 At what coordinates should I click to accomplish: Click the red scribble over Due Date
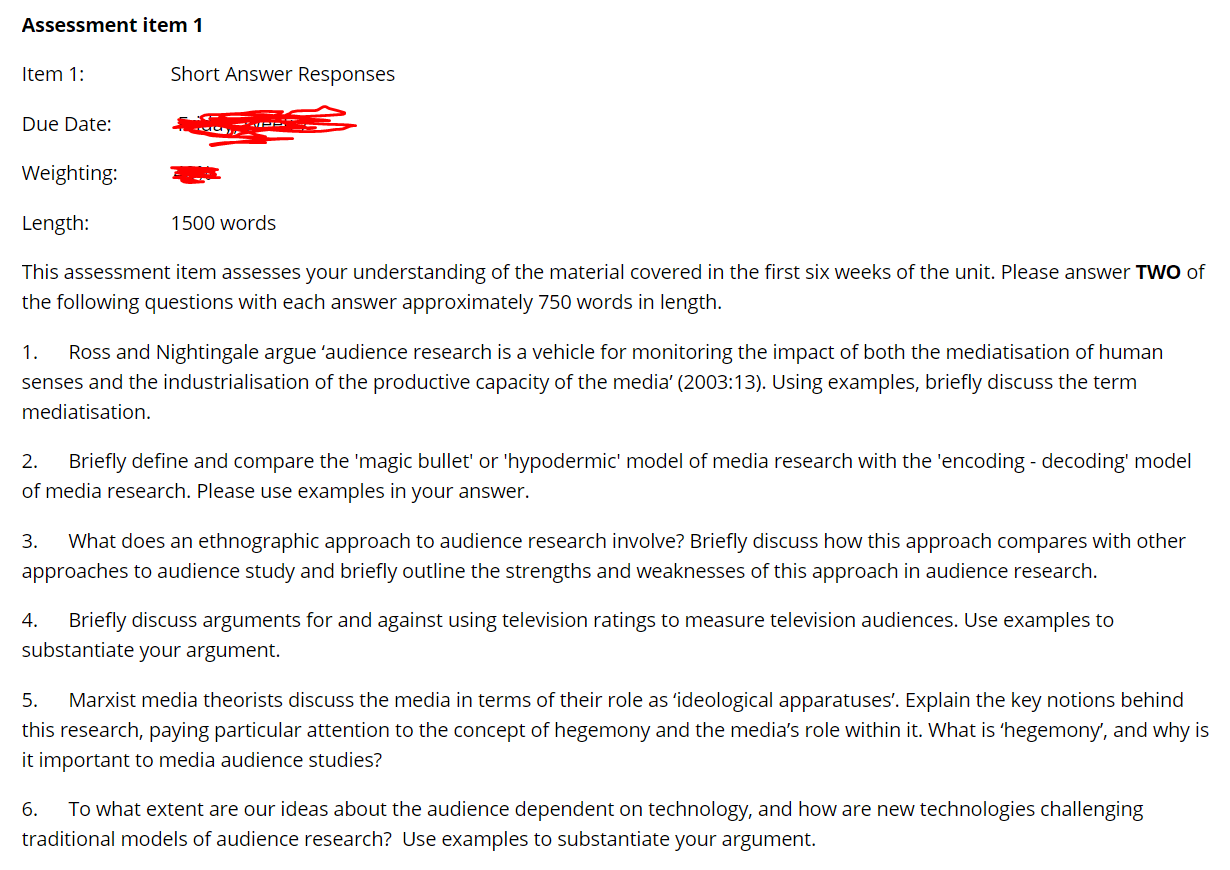(263, 125)
